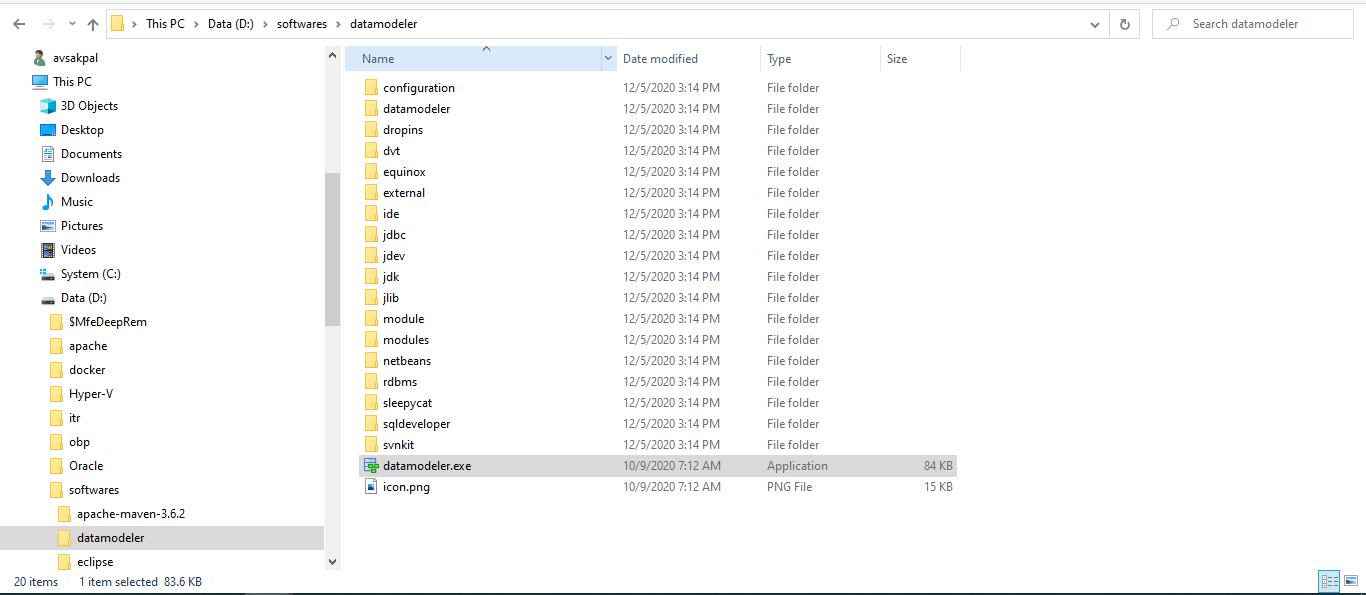
Task: Select the dvt folder icon
Action: 371,151
